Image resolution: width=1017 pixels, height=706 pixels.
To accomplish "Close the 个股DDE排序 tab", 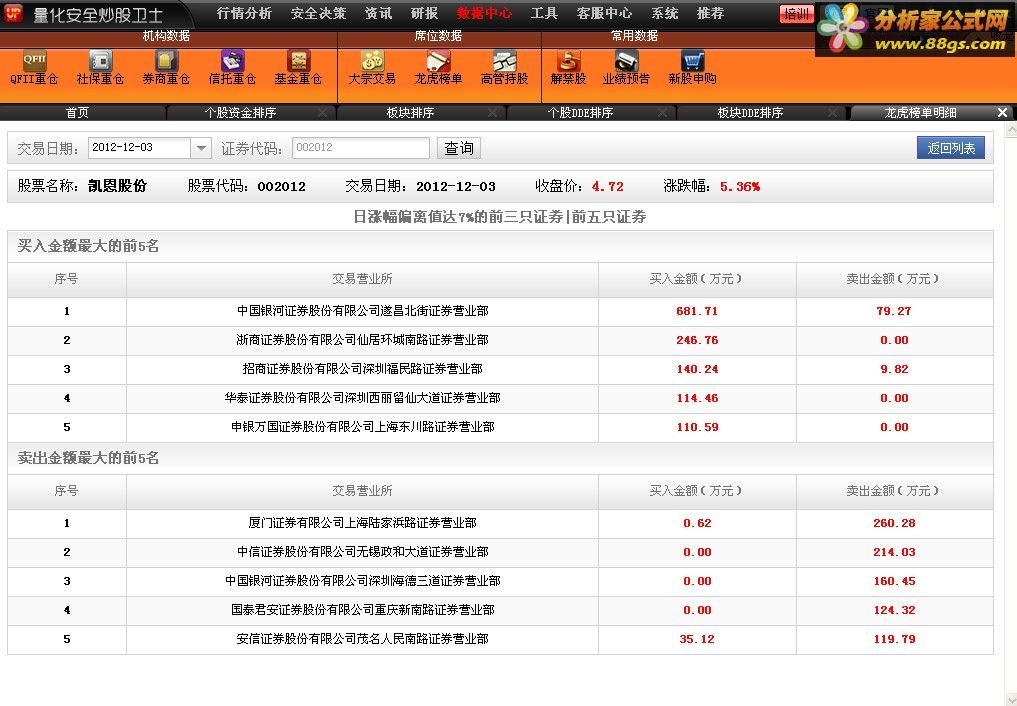I will pos(662,113).
